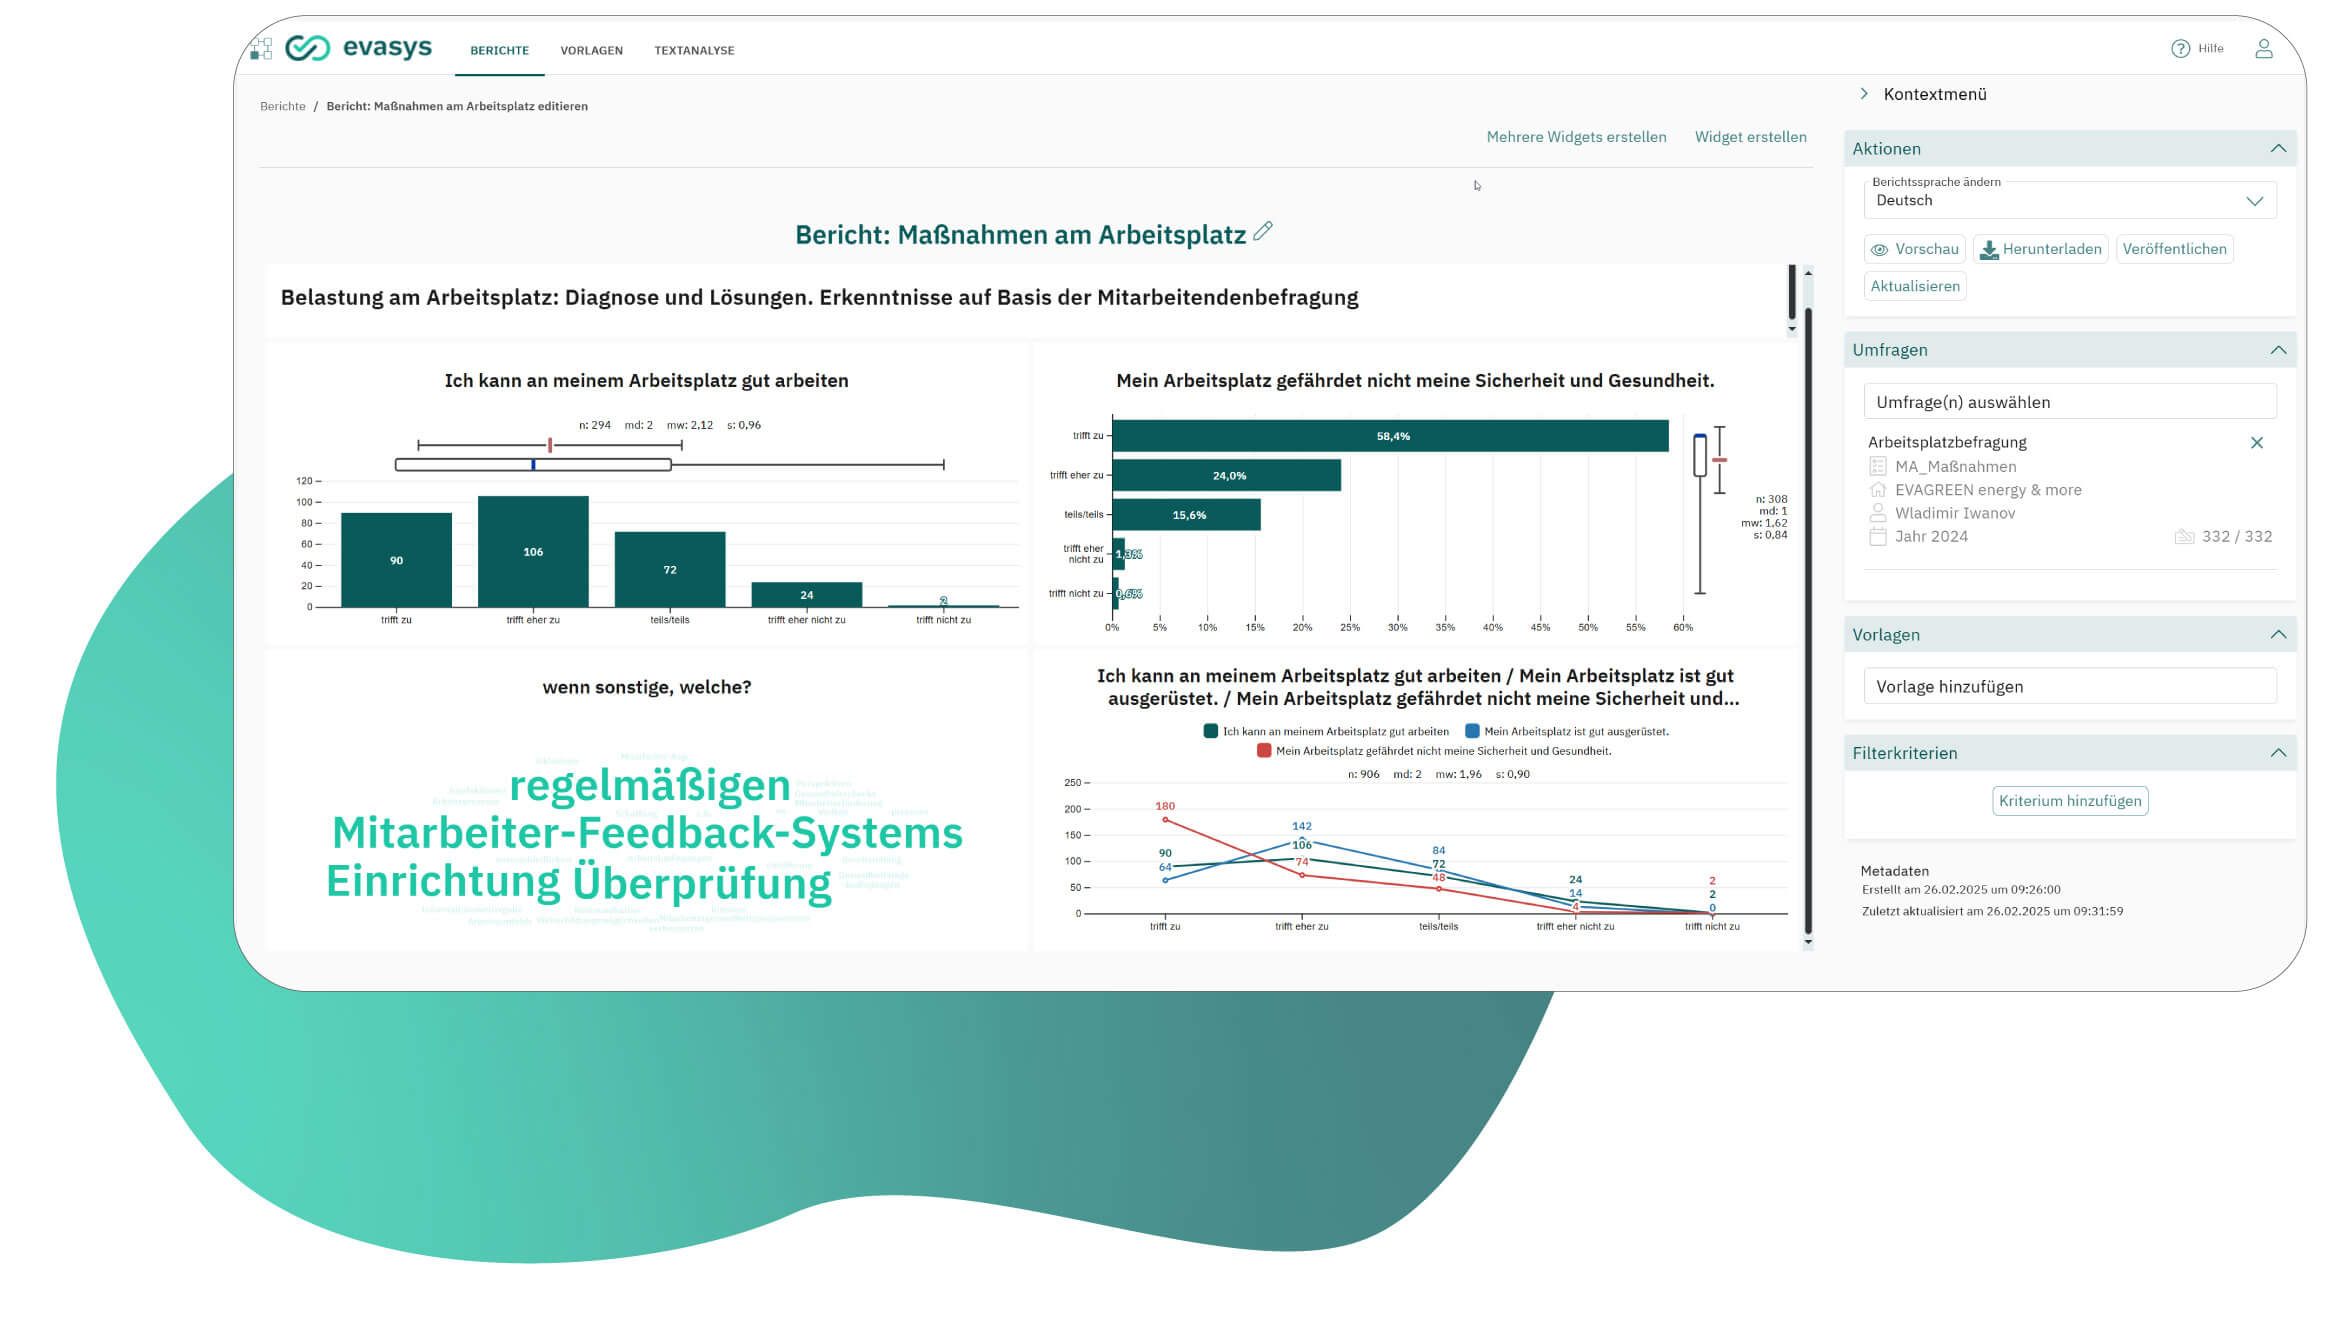Remove Arbeitsplatzbefragung survey with X icon
This screenshot has width=2336, height=1322.
point(2256,442)
